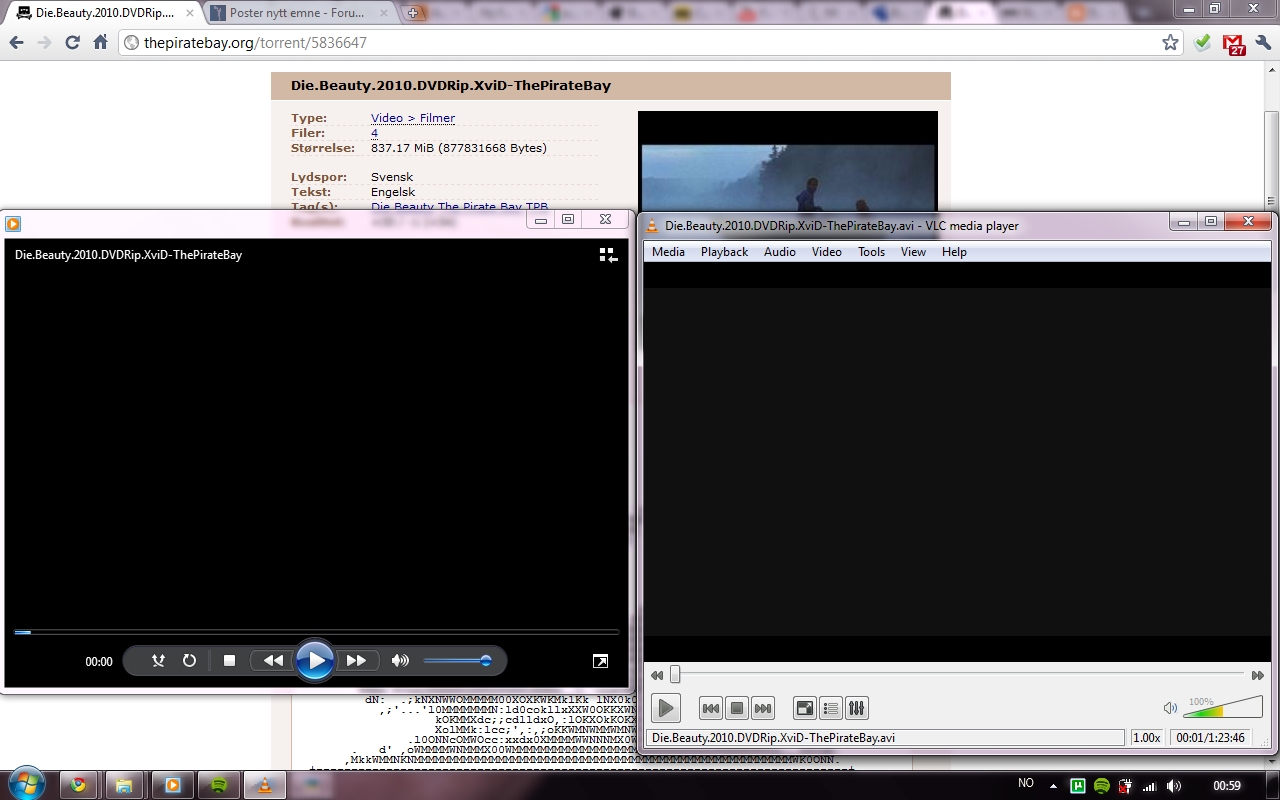The height and width of the screenshot is (800, 1280).
Task: Fast forward in Windows Media Player
Action: (x=356, y=661)
